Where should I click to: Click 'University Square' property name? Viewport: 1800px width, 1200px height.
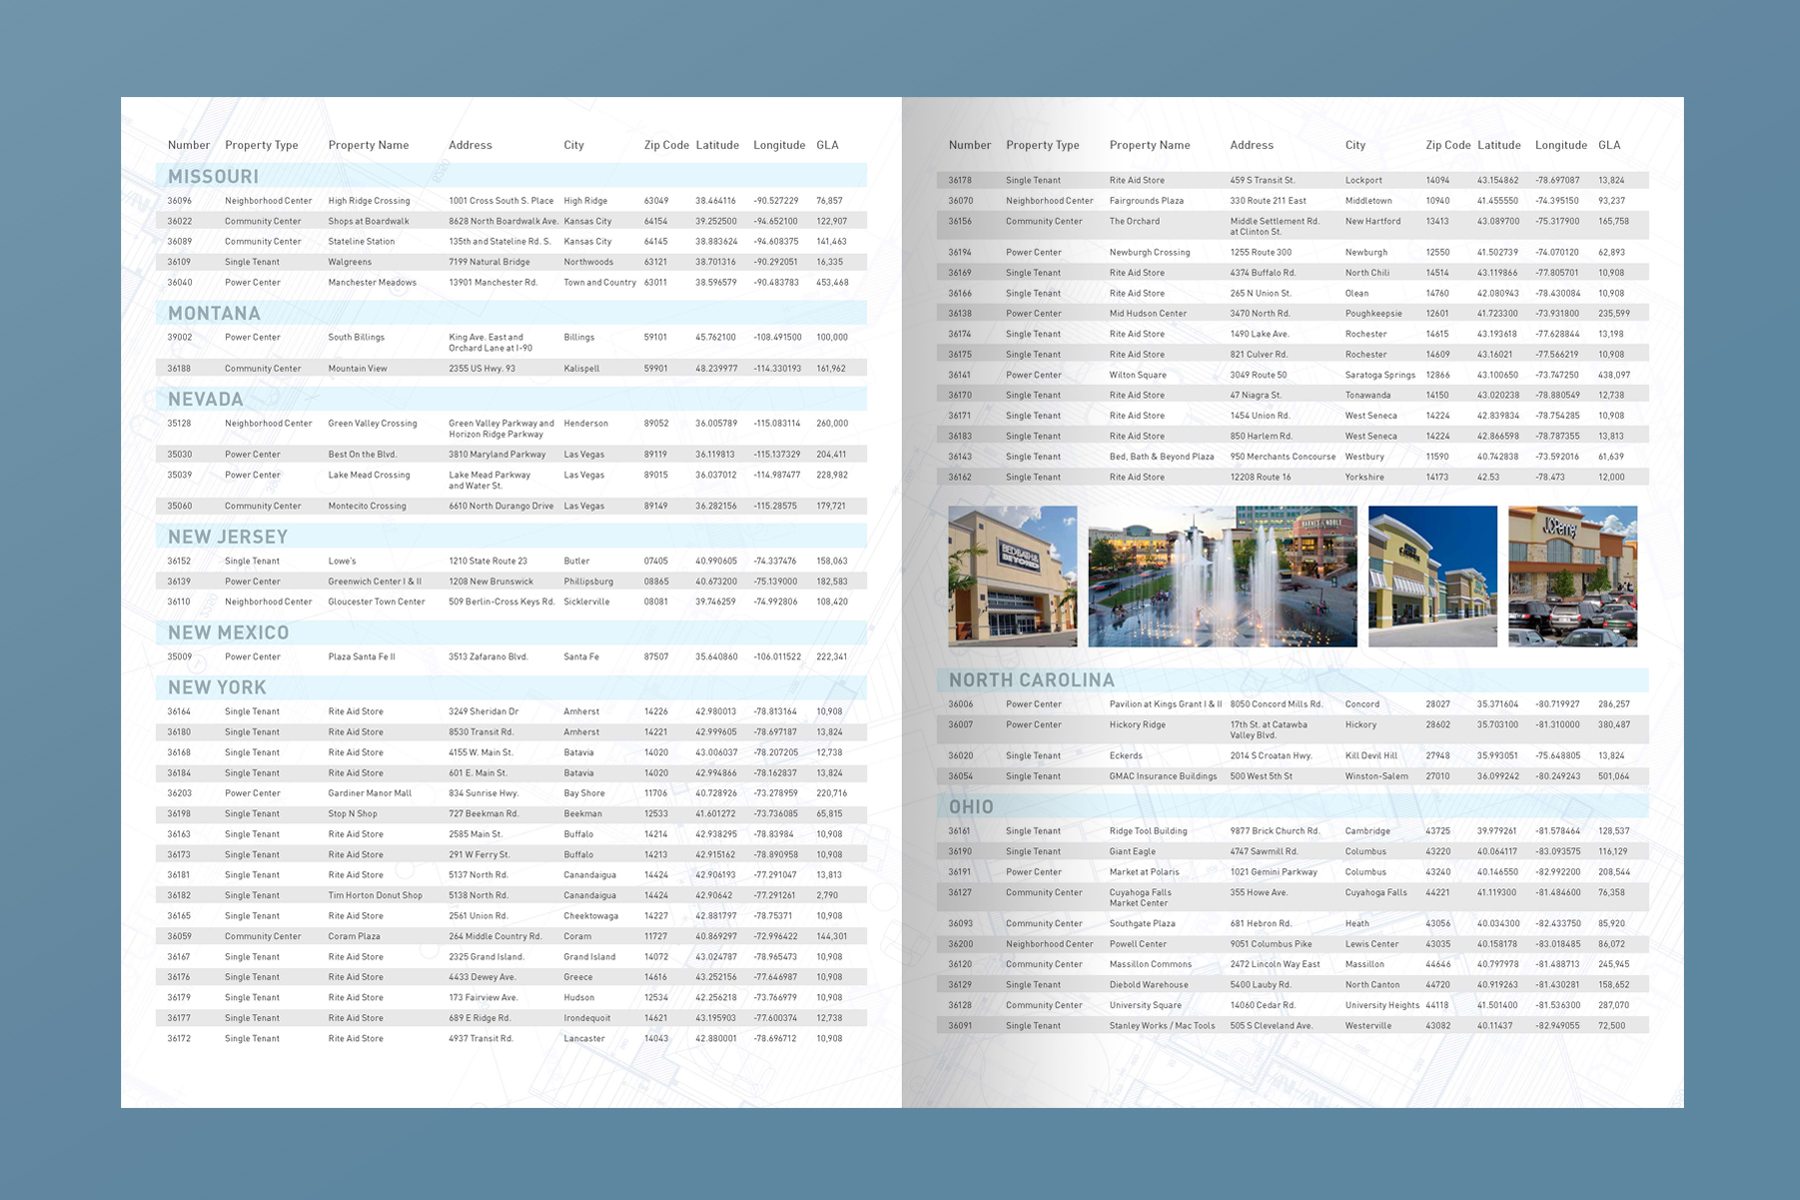(x=1145, y=1005)
